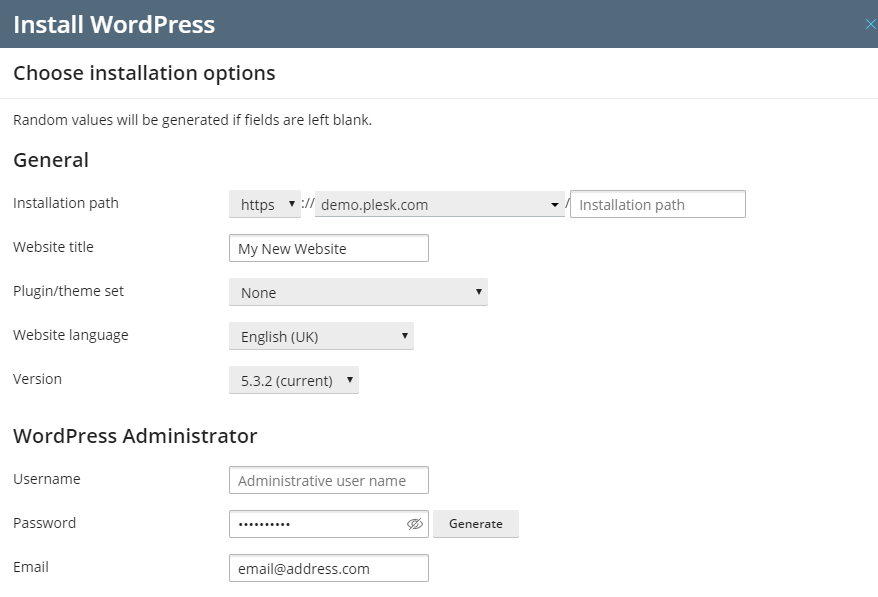Screen dimensions: 878x597
Task: Open the Plugin/theme set dropdown showing None
Action: point(358,292)
